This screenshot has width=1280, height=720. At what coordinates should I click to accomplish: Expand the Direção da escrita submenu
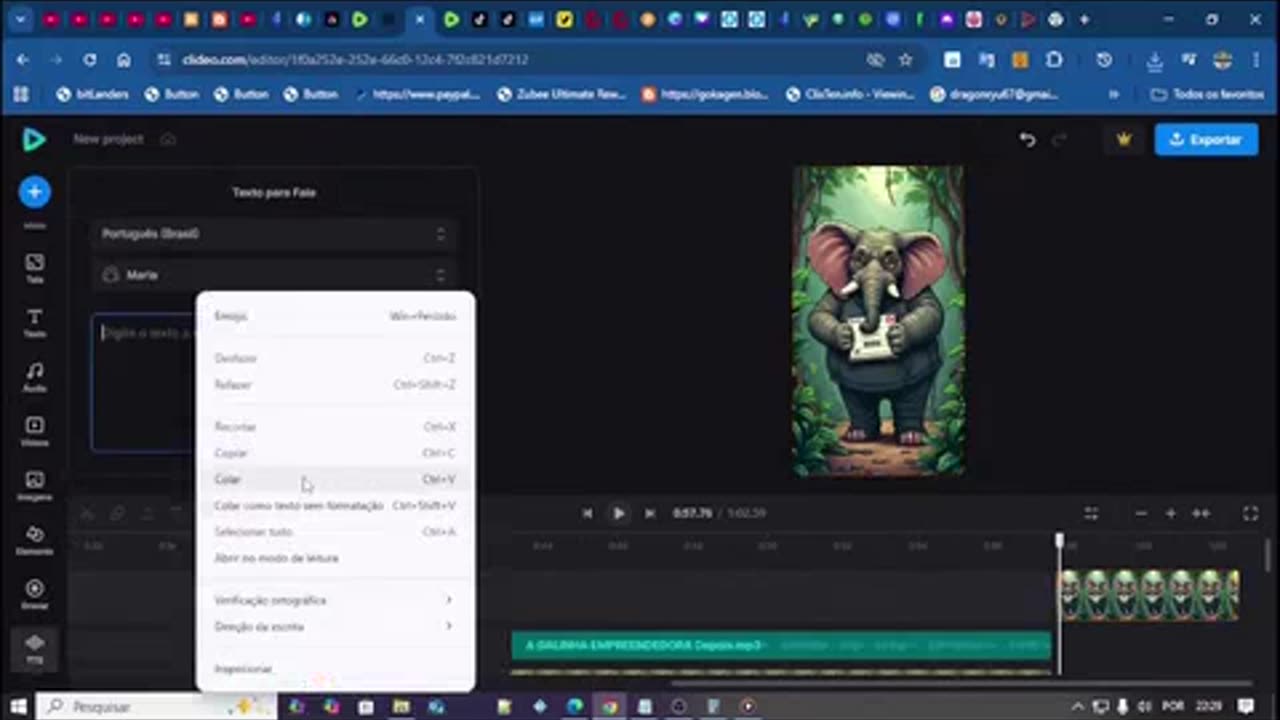[335, 626]
